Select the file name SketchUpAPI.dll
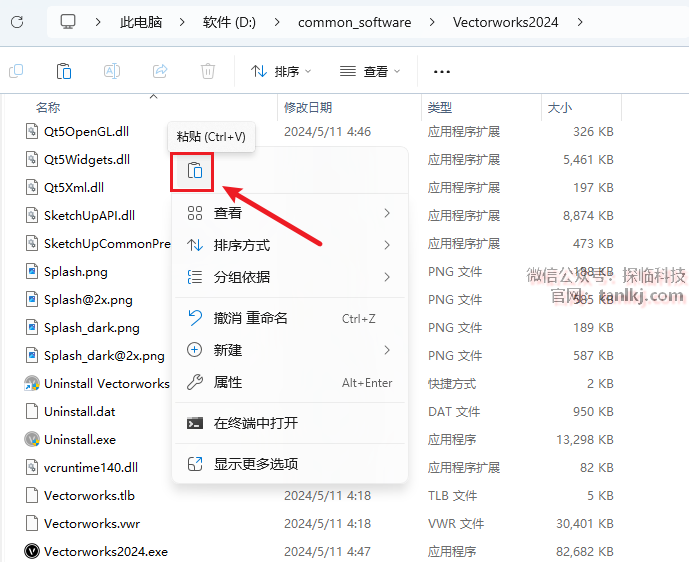Viewport: 689px width, 562px height. coord(90,215)
